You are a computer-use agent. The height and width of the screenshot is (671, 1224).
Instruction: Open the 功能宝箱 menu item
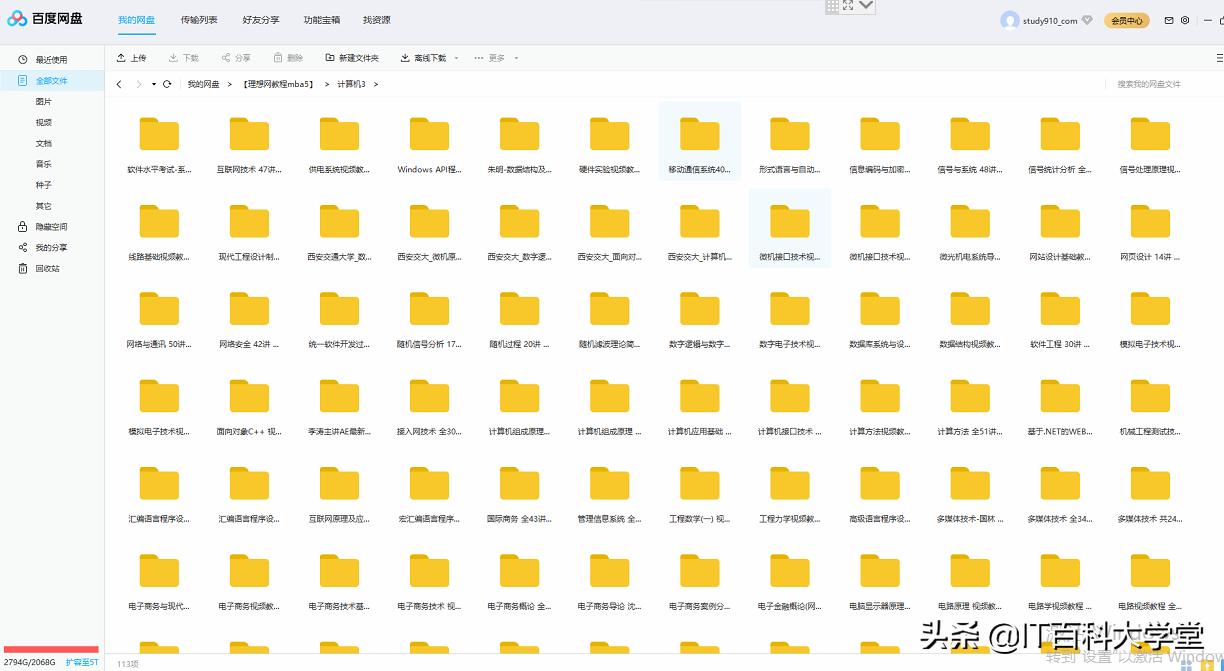(321, 19)
